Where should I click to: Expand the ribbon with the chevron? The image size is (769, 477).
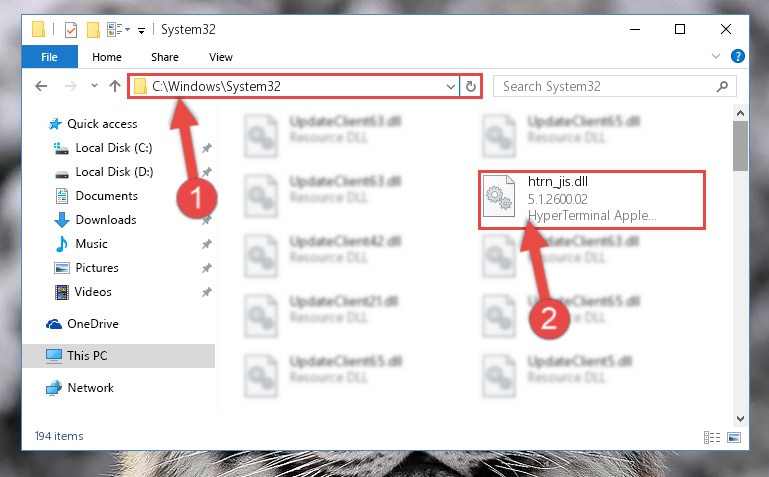pos(716,56)
